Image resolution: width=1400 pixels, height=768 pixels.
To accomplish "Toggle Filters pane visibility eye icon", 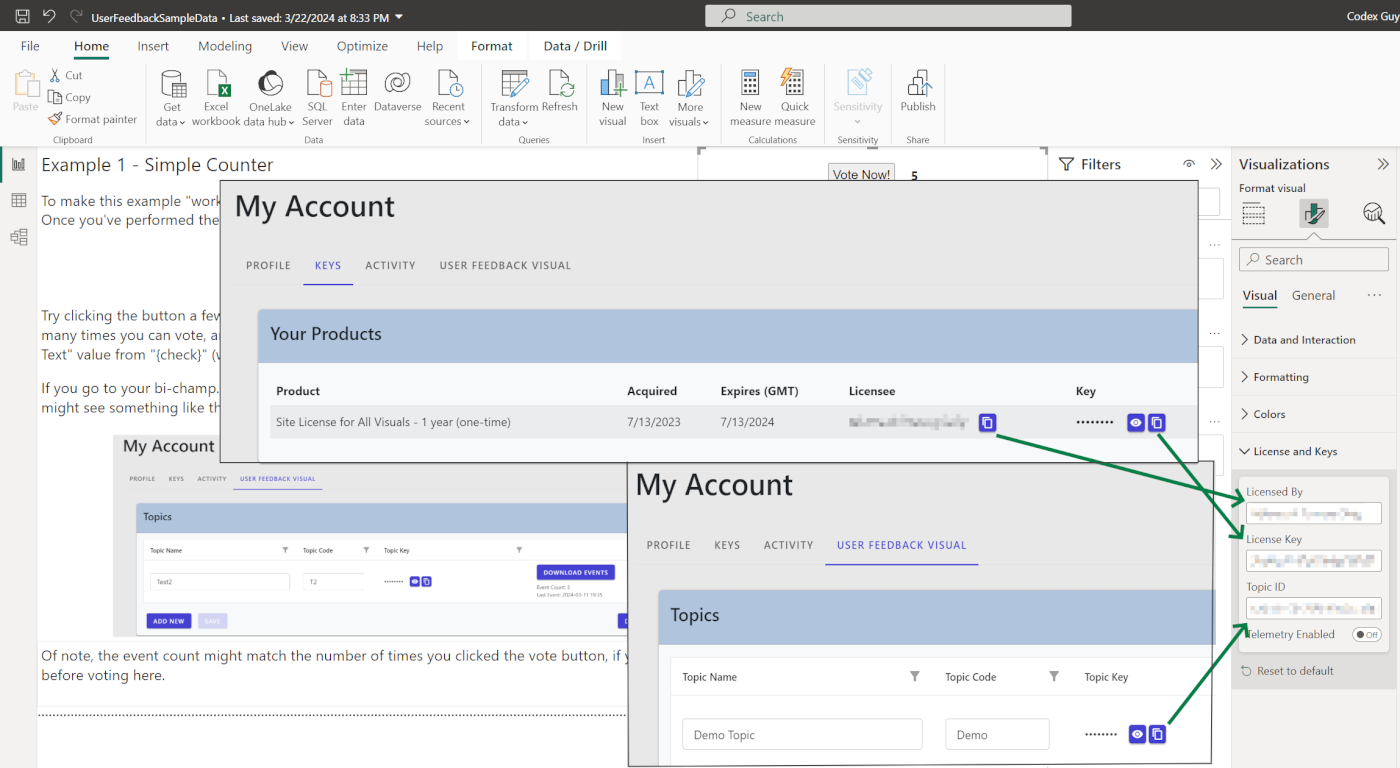I will [x=1189, y=164].
